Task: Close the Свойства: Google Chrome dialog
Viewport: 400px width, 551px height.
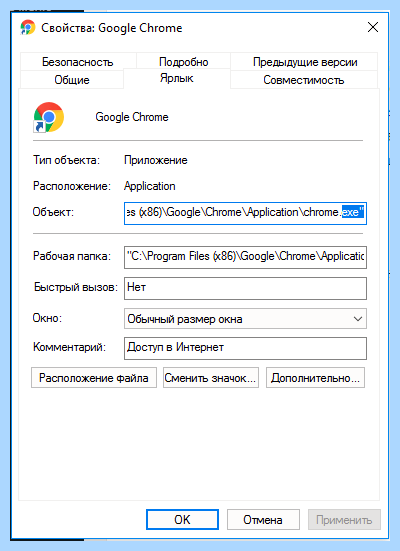Action: click(x=373, y=27)
